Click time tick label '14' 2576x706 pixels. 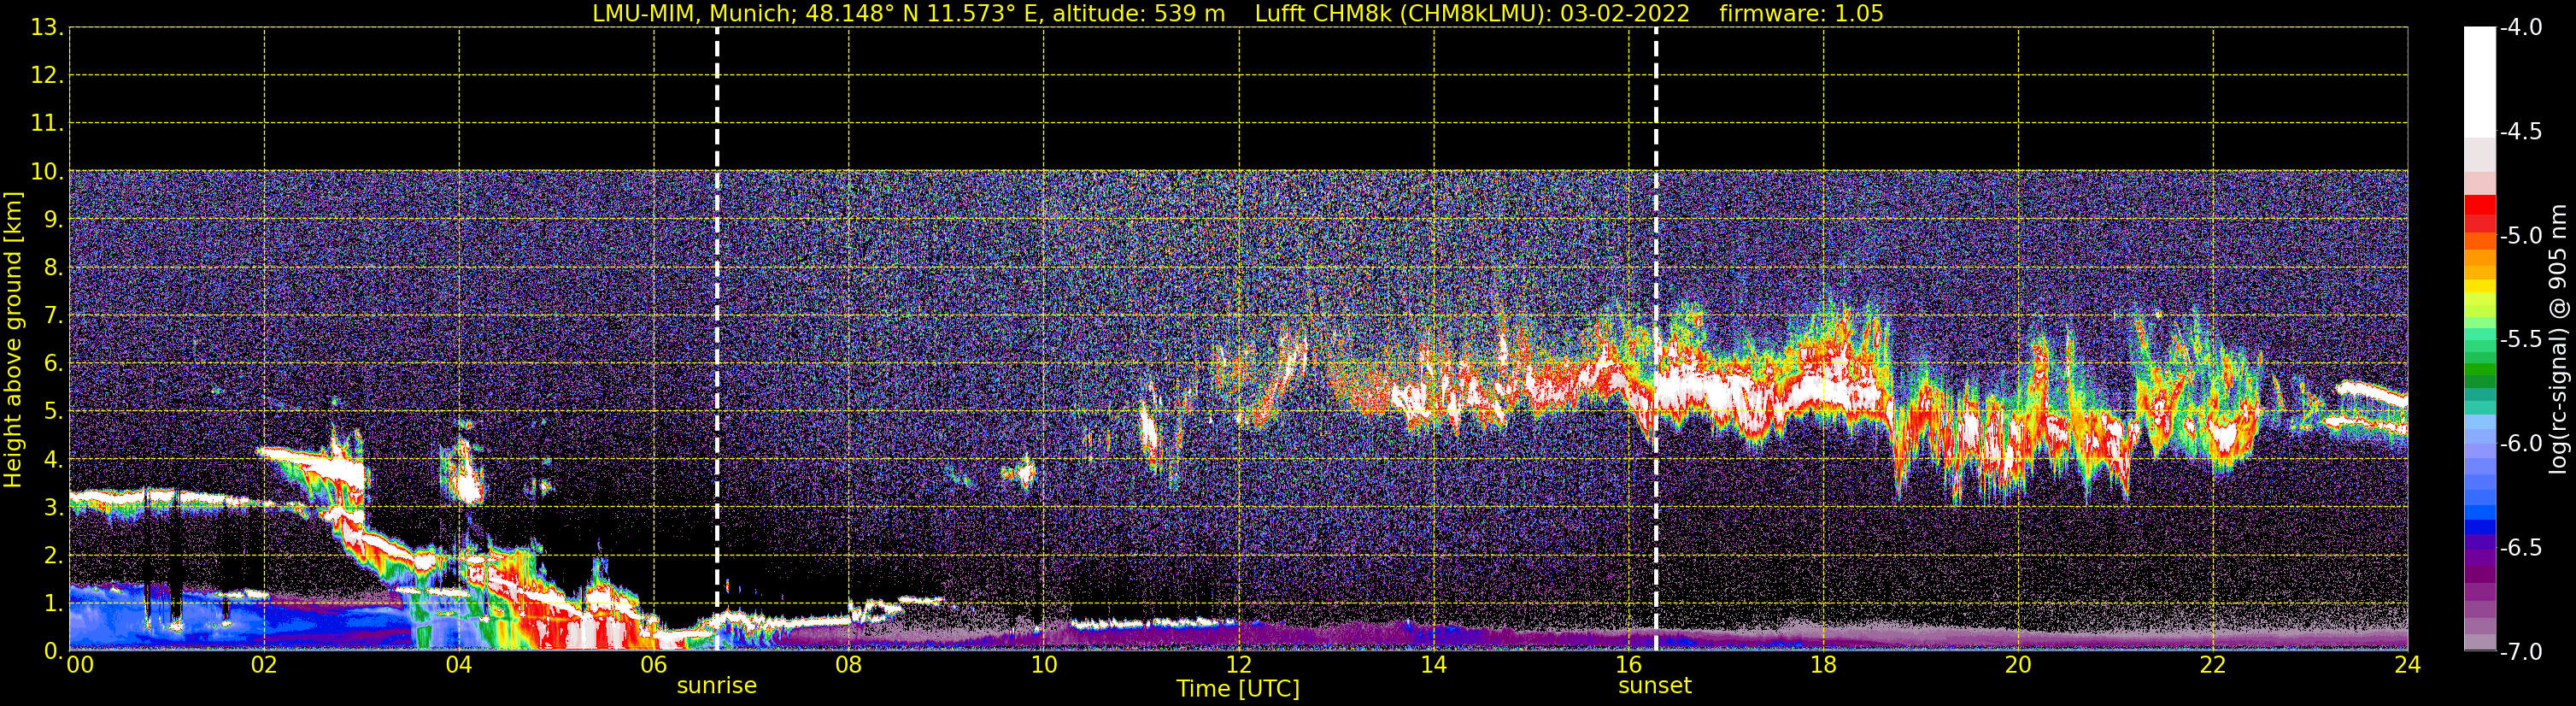point(1434,665)
